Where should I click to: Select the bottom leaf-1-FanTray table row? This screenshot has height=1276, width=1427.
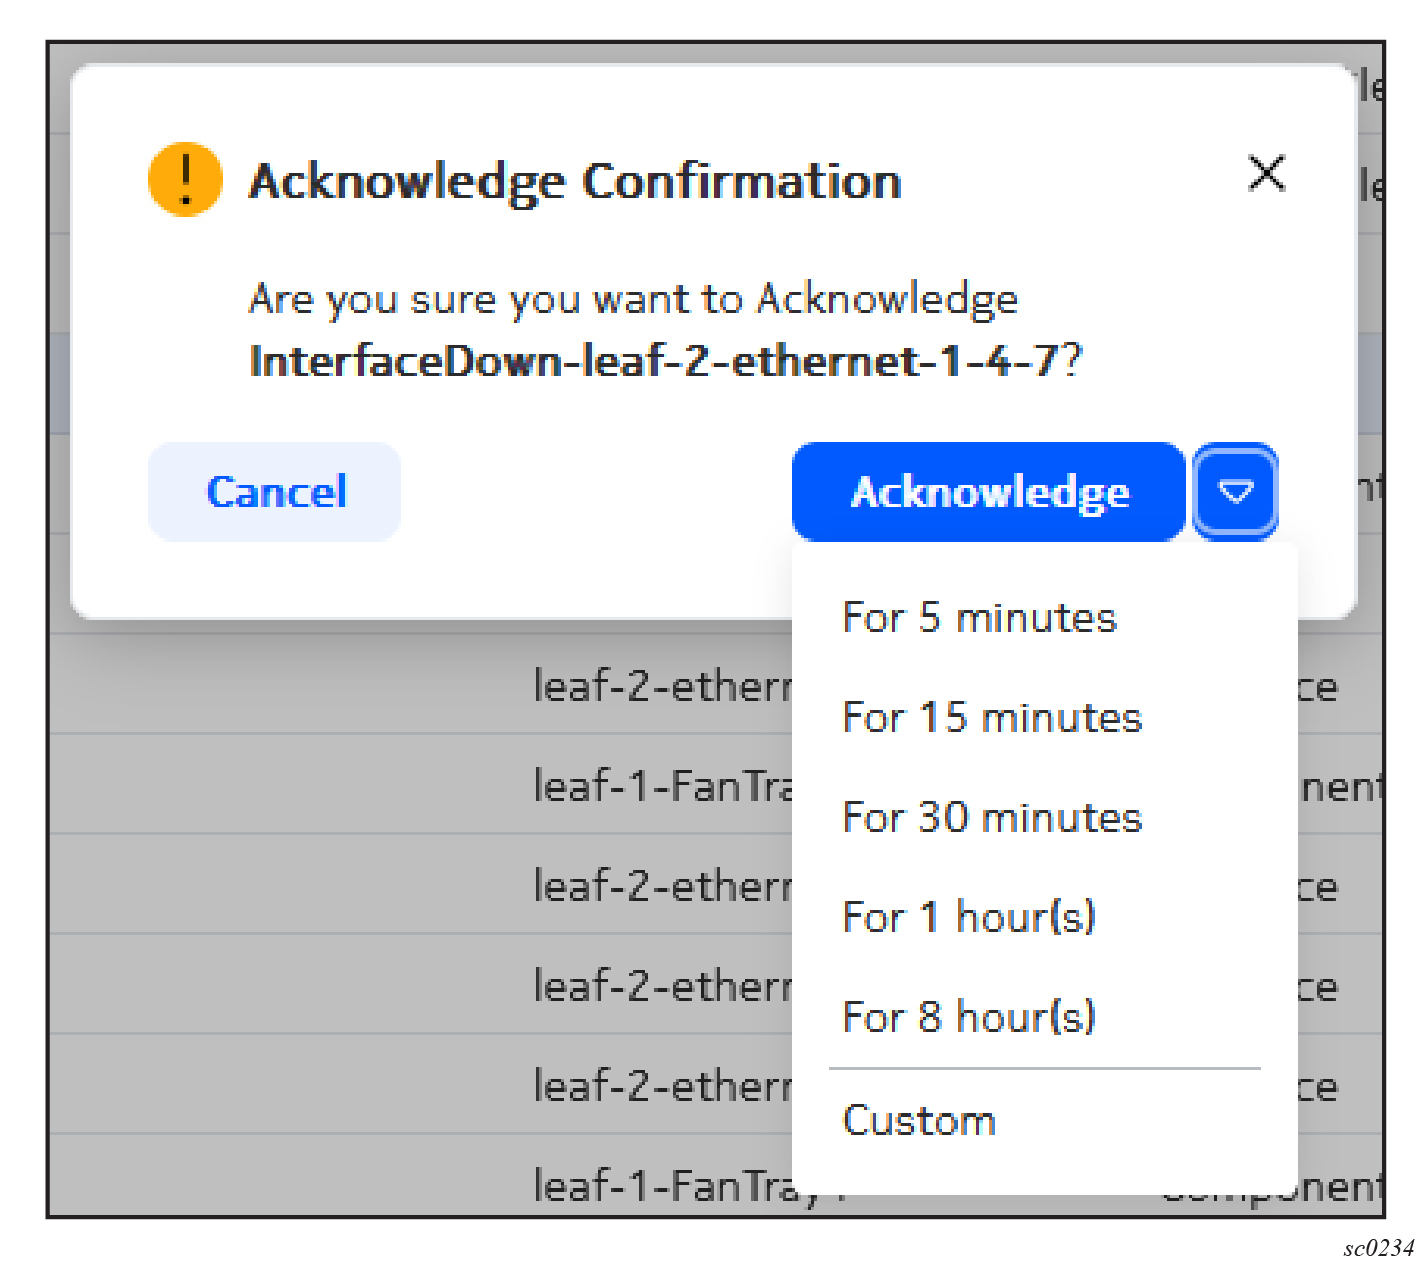tap(660, 1187)
